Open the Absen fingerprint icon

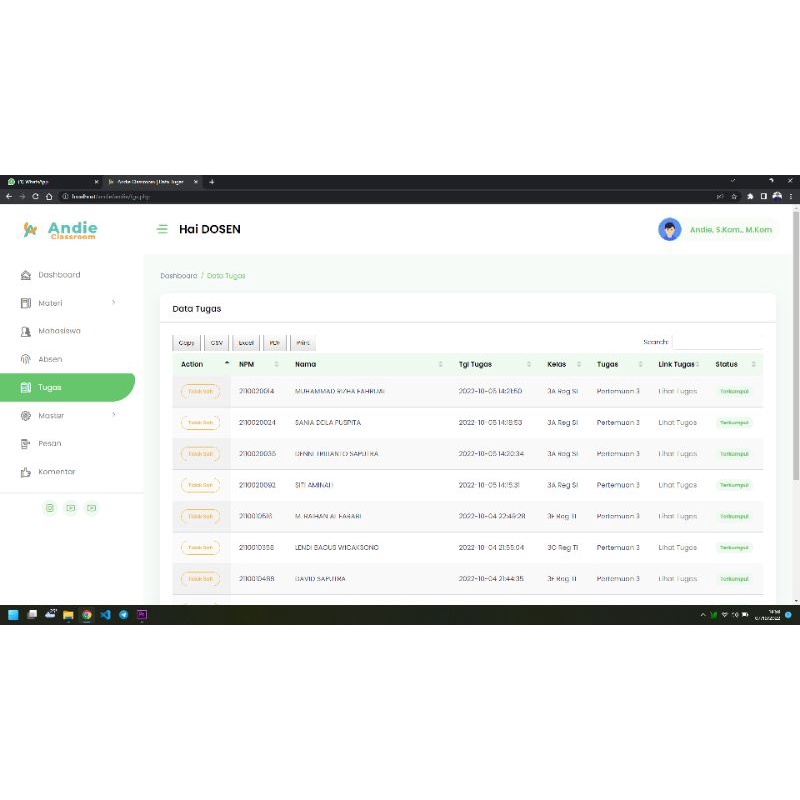tap(26, 359)
